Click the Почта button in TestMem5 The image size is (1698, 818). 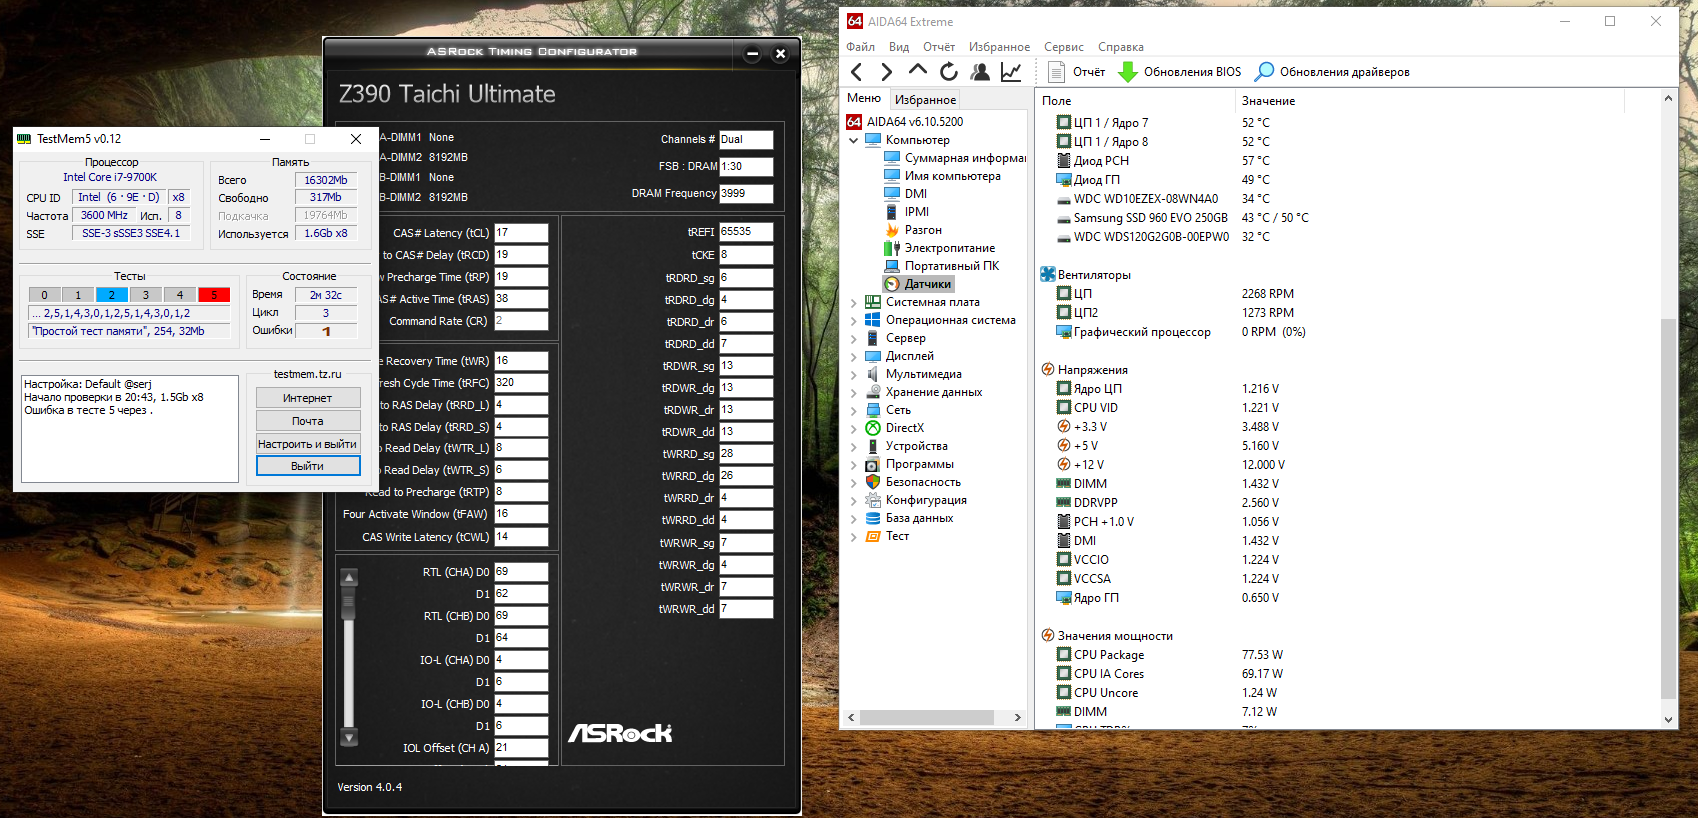(308, 421)
